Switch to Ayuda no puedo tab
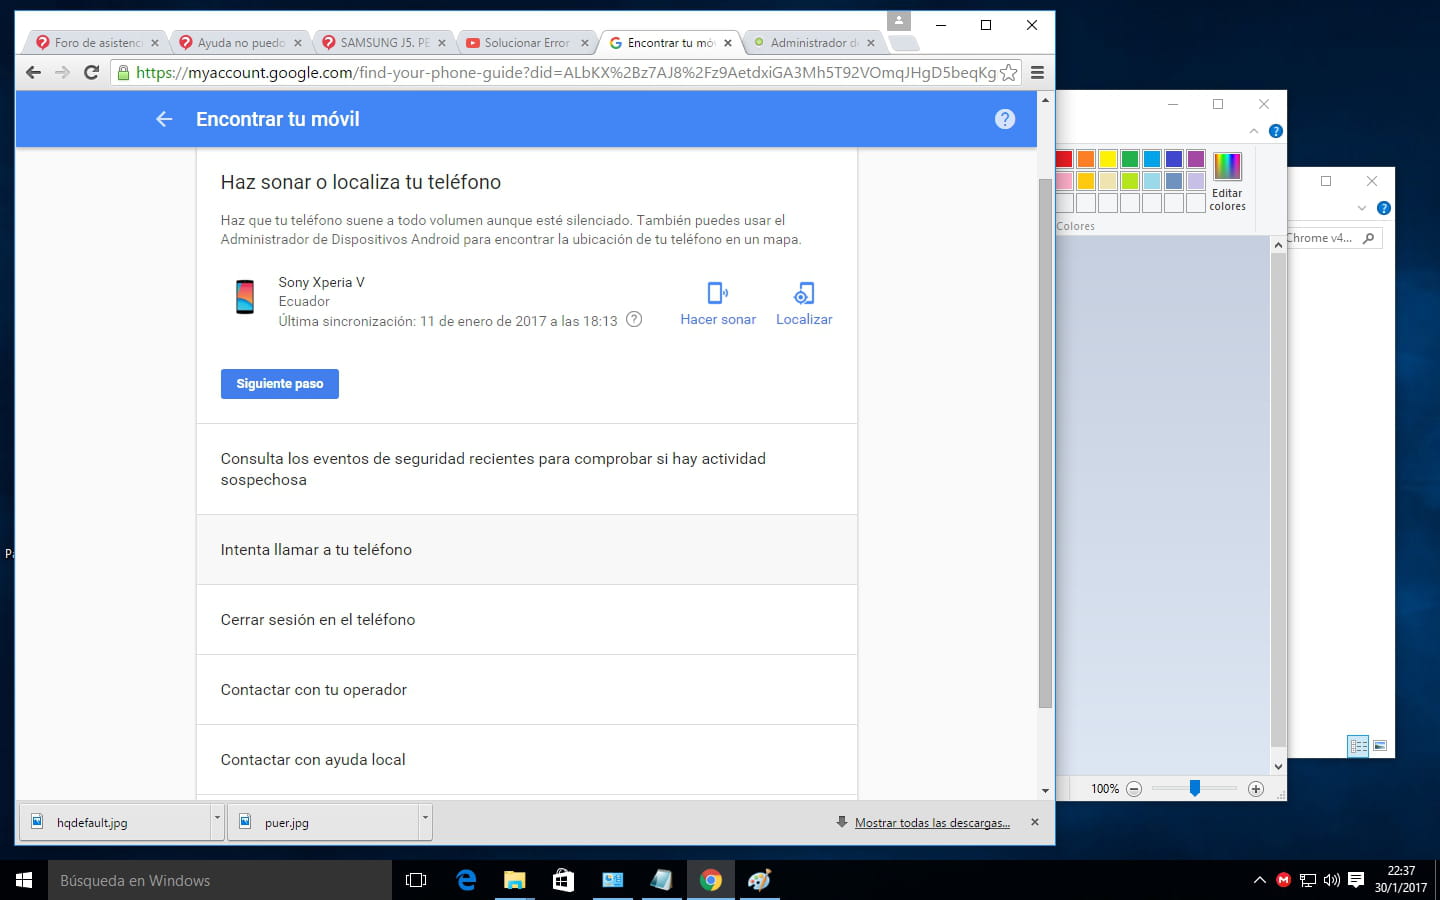1440x900 pixels. click(240, 43)
